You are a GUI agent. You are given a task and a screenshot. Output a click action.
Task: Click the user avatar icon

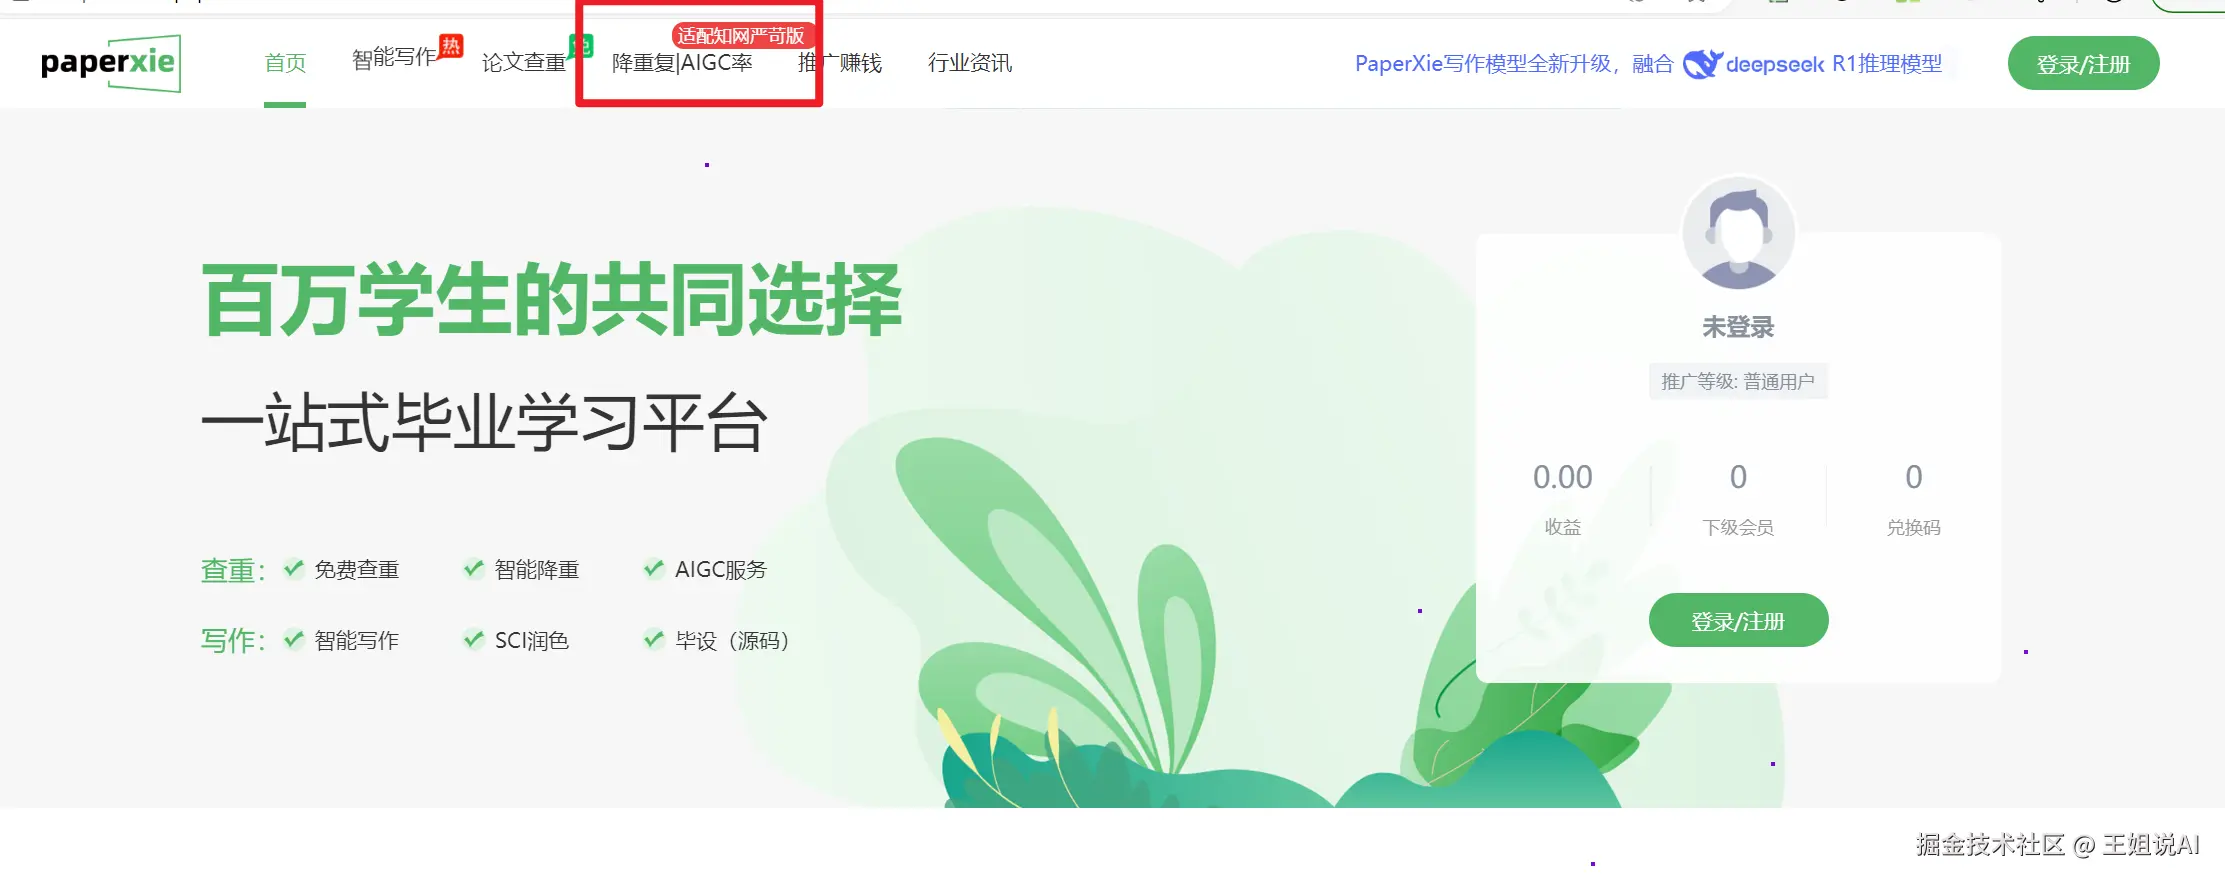(x=1739, y=234)
